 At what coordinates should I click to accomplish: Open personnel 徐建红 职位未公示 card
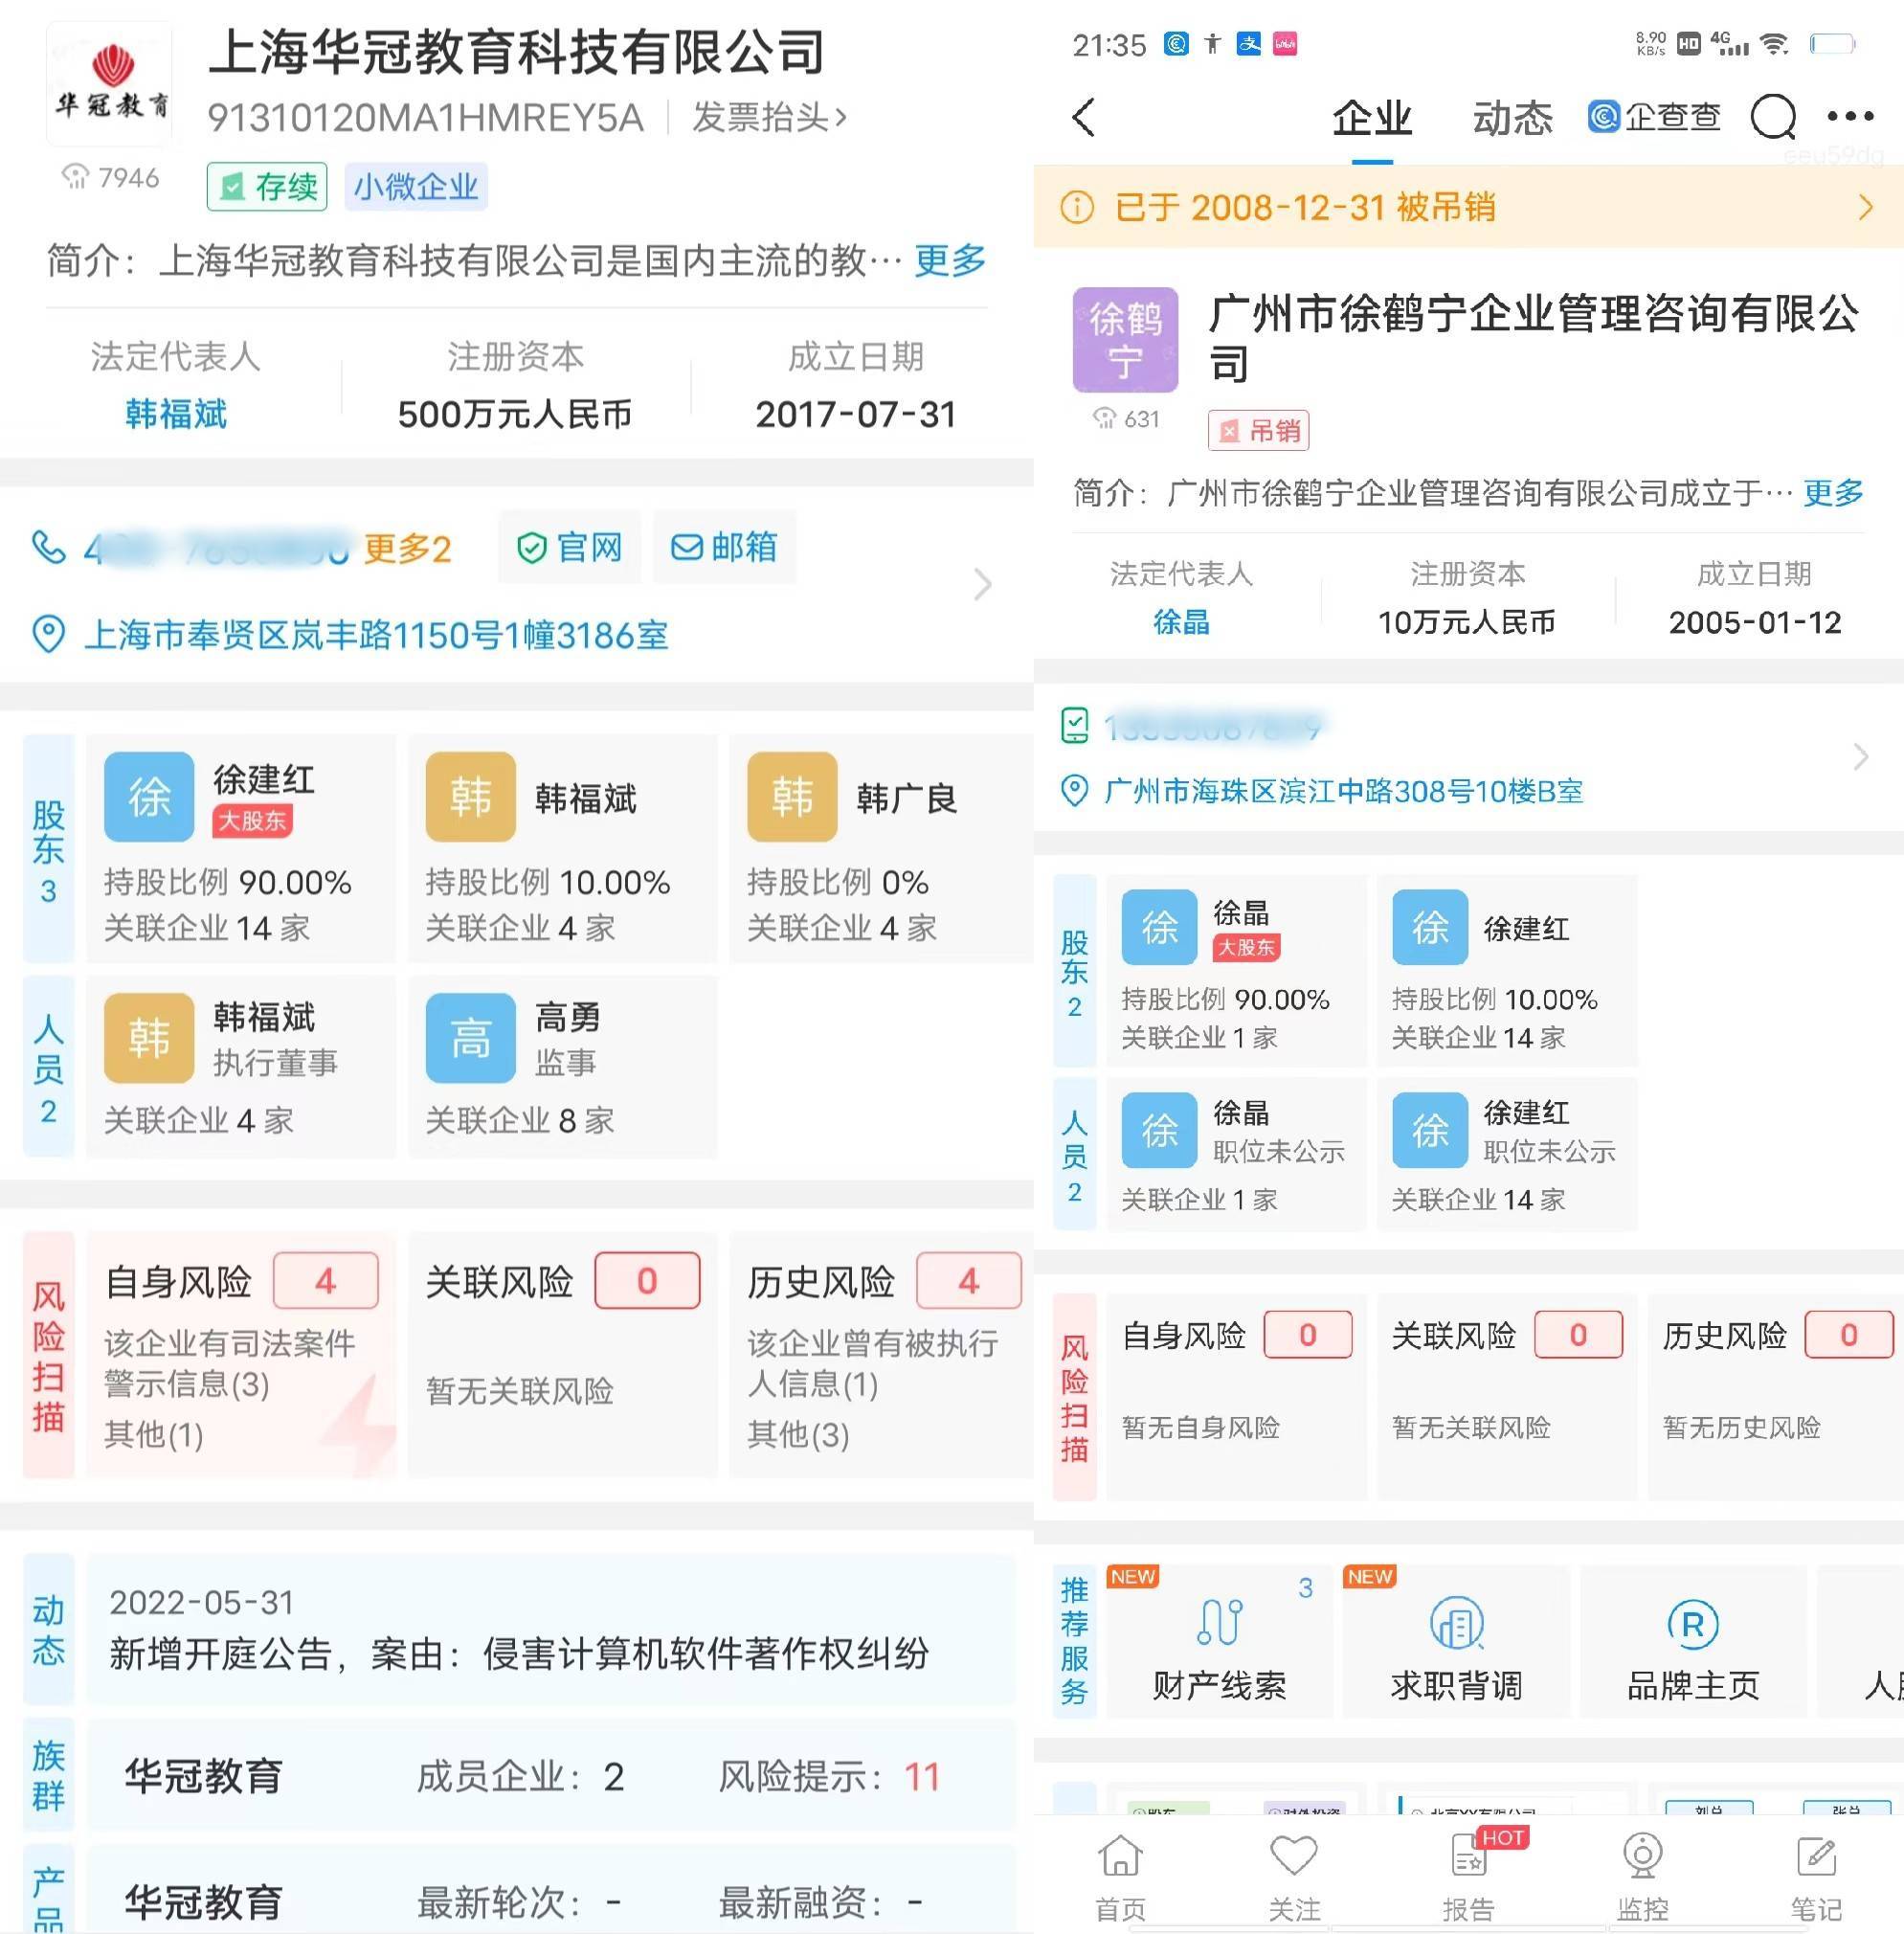(x=1507, y=1153)
